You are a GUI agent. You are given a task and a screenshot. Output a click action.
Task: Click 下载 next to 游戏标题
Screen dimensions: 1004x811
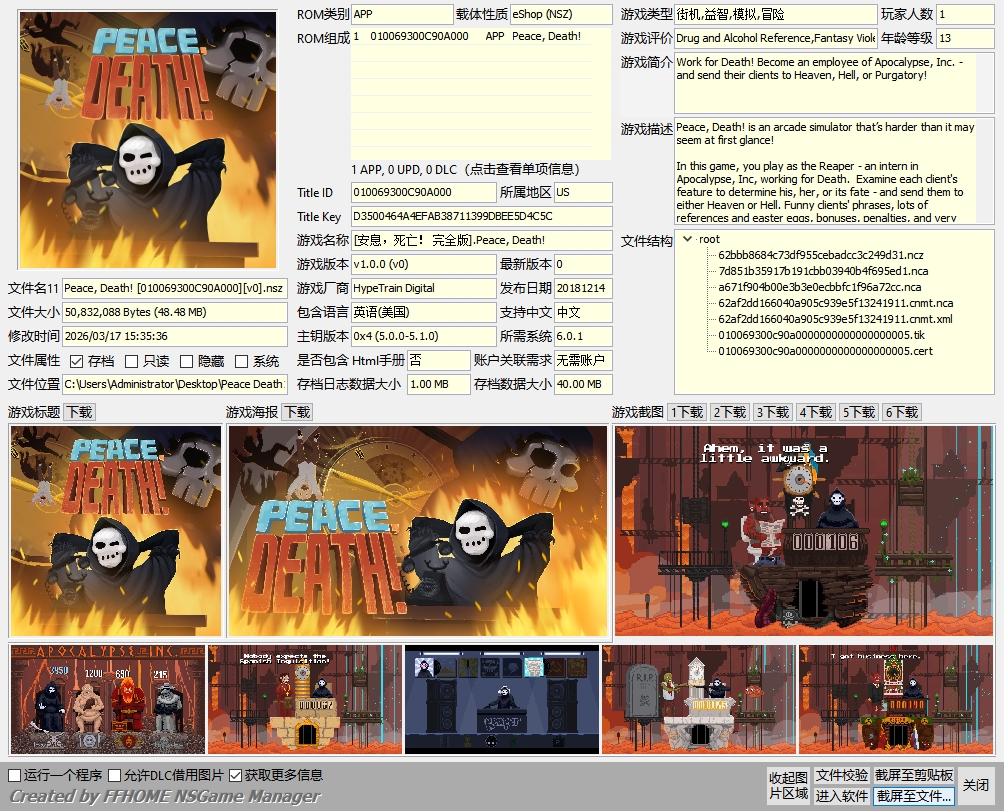tap(80, 412)
